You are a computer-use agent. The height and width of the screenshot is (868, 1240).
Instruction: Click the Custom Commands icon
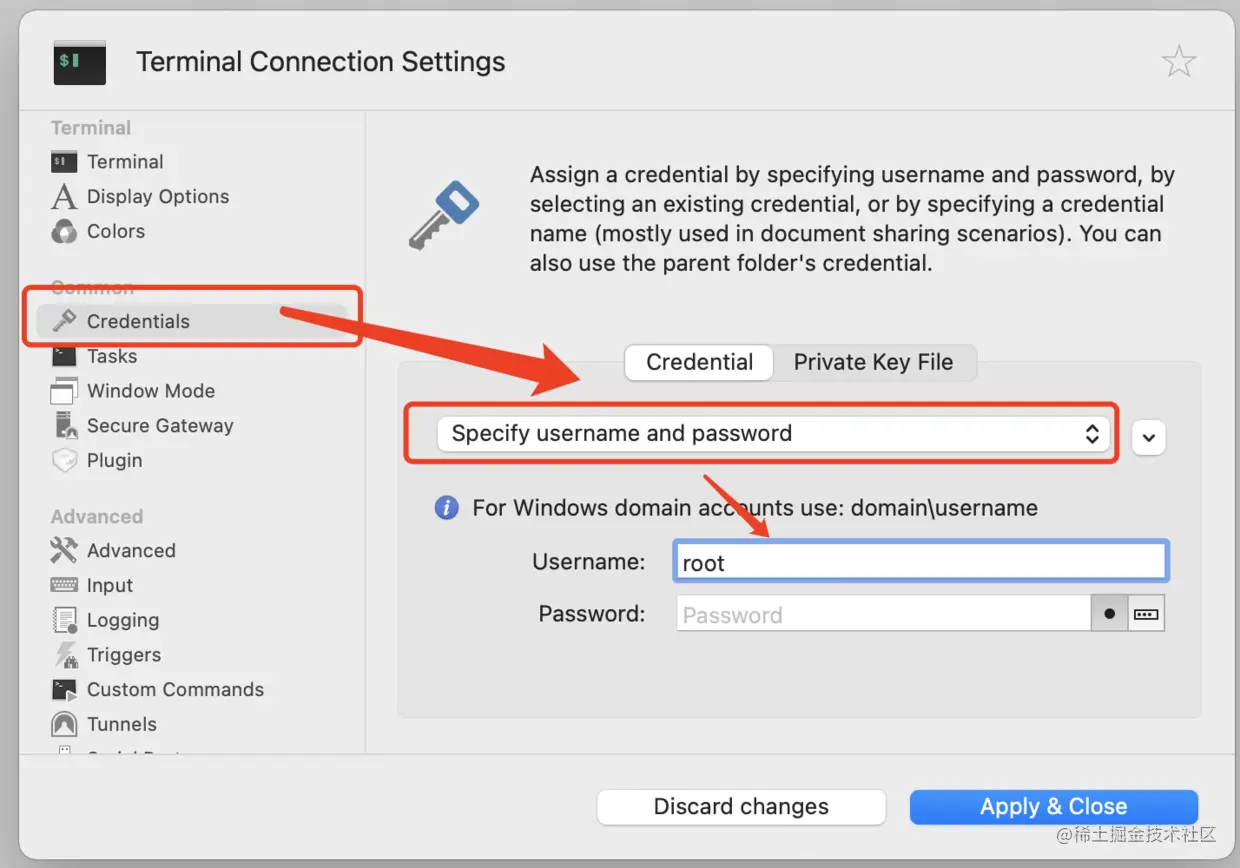pyautogui.click(x=64, y=689)
